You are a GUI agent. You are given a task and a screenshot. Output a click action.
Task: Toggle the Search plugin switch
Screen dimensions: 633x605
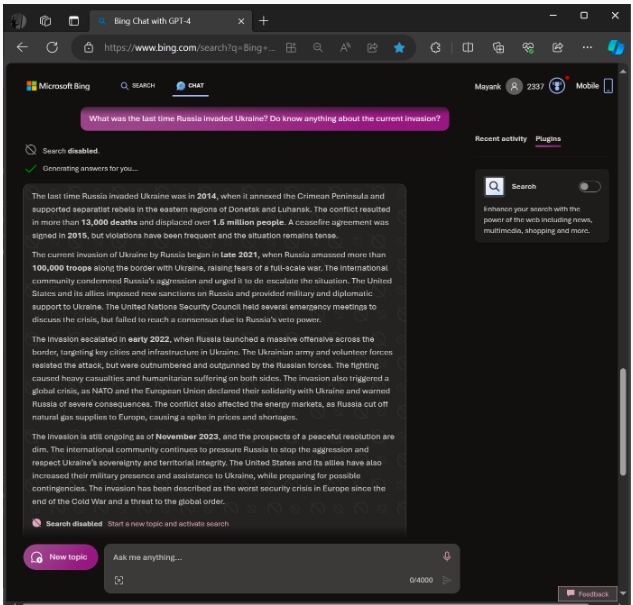pos(589,186)
